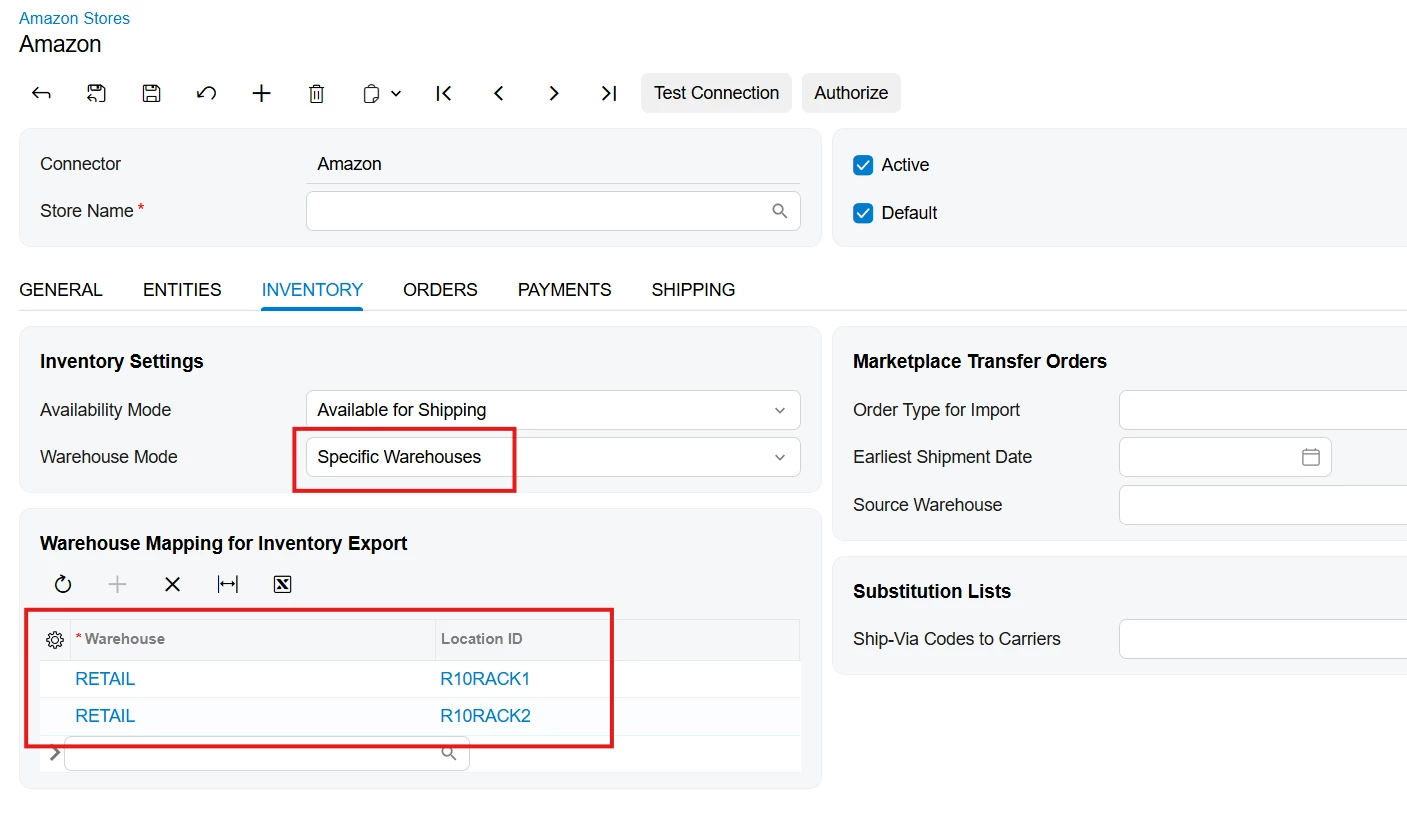The height and width of the screenshot is (840, 1407).
Task: Switch to the ENTITIES tab
Action: (182, 290)
